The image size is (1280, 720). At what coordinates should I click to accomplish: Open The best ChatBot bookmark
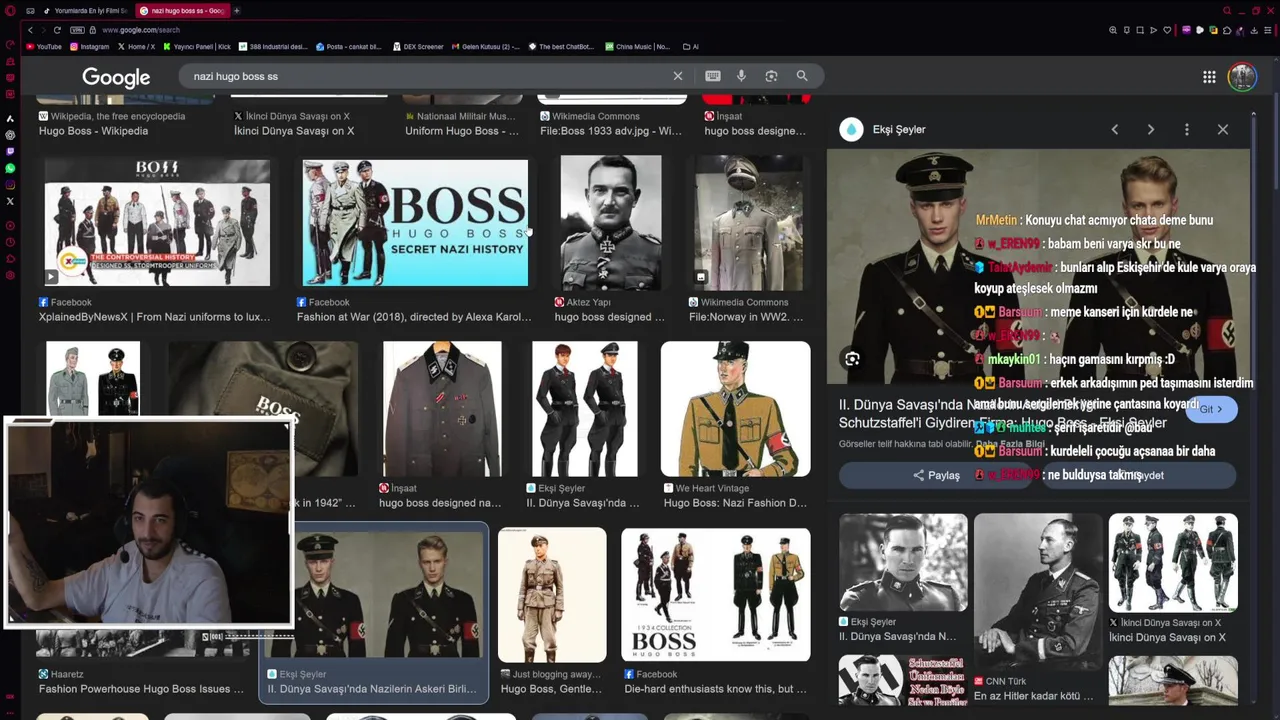point(561,47)
